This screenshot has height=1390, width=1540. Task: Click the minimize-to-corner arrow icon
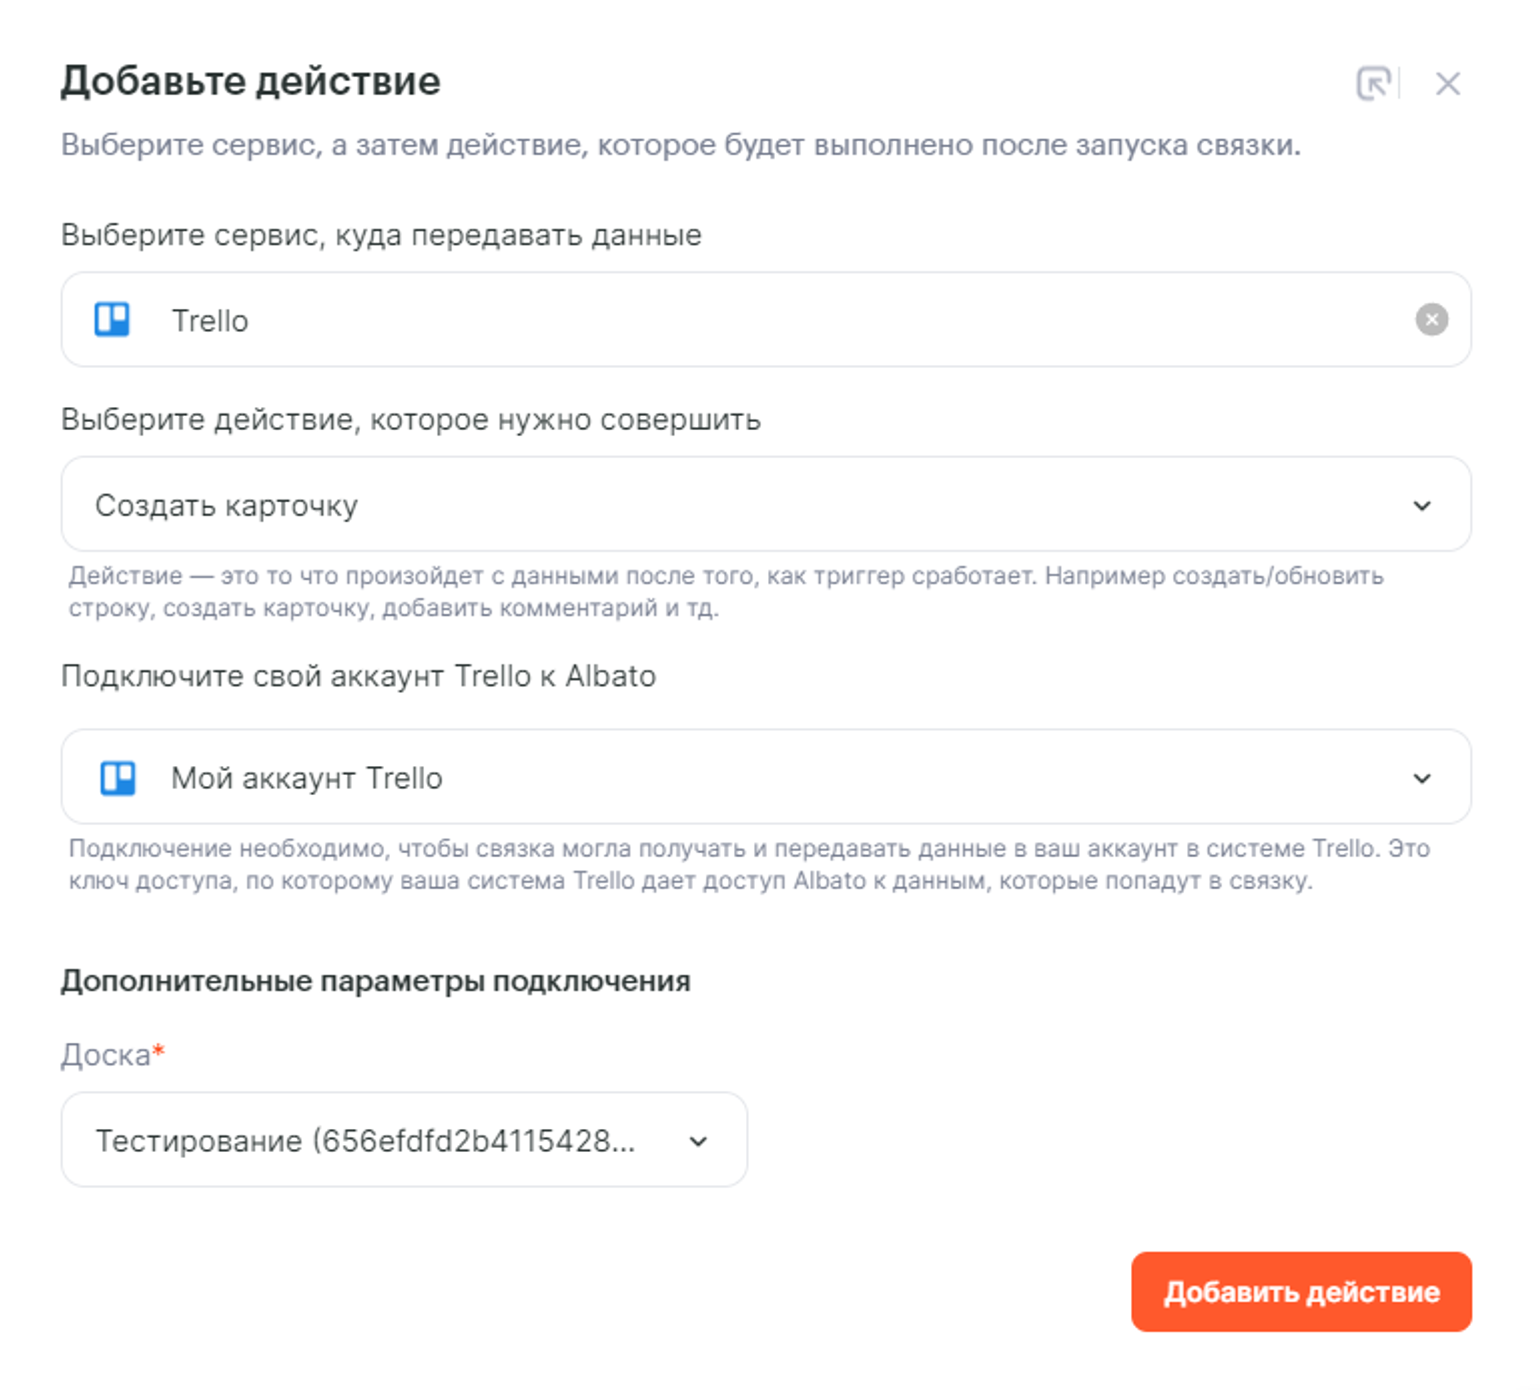(1373, 84)
